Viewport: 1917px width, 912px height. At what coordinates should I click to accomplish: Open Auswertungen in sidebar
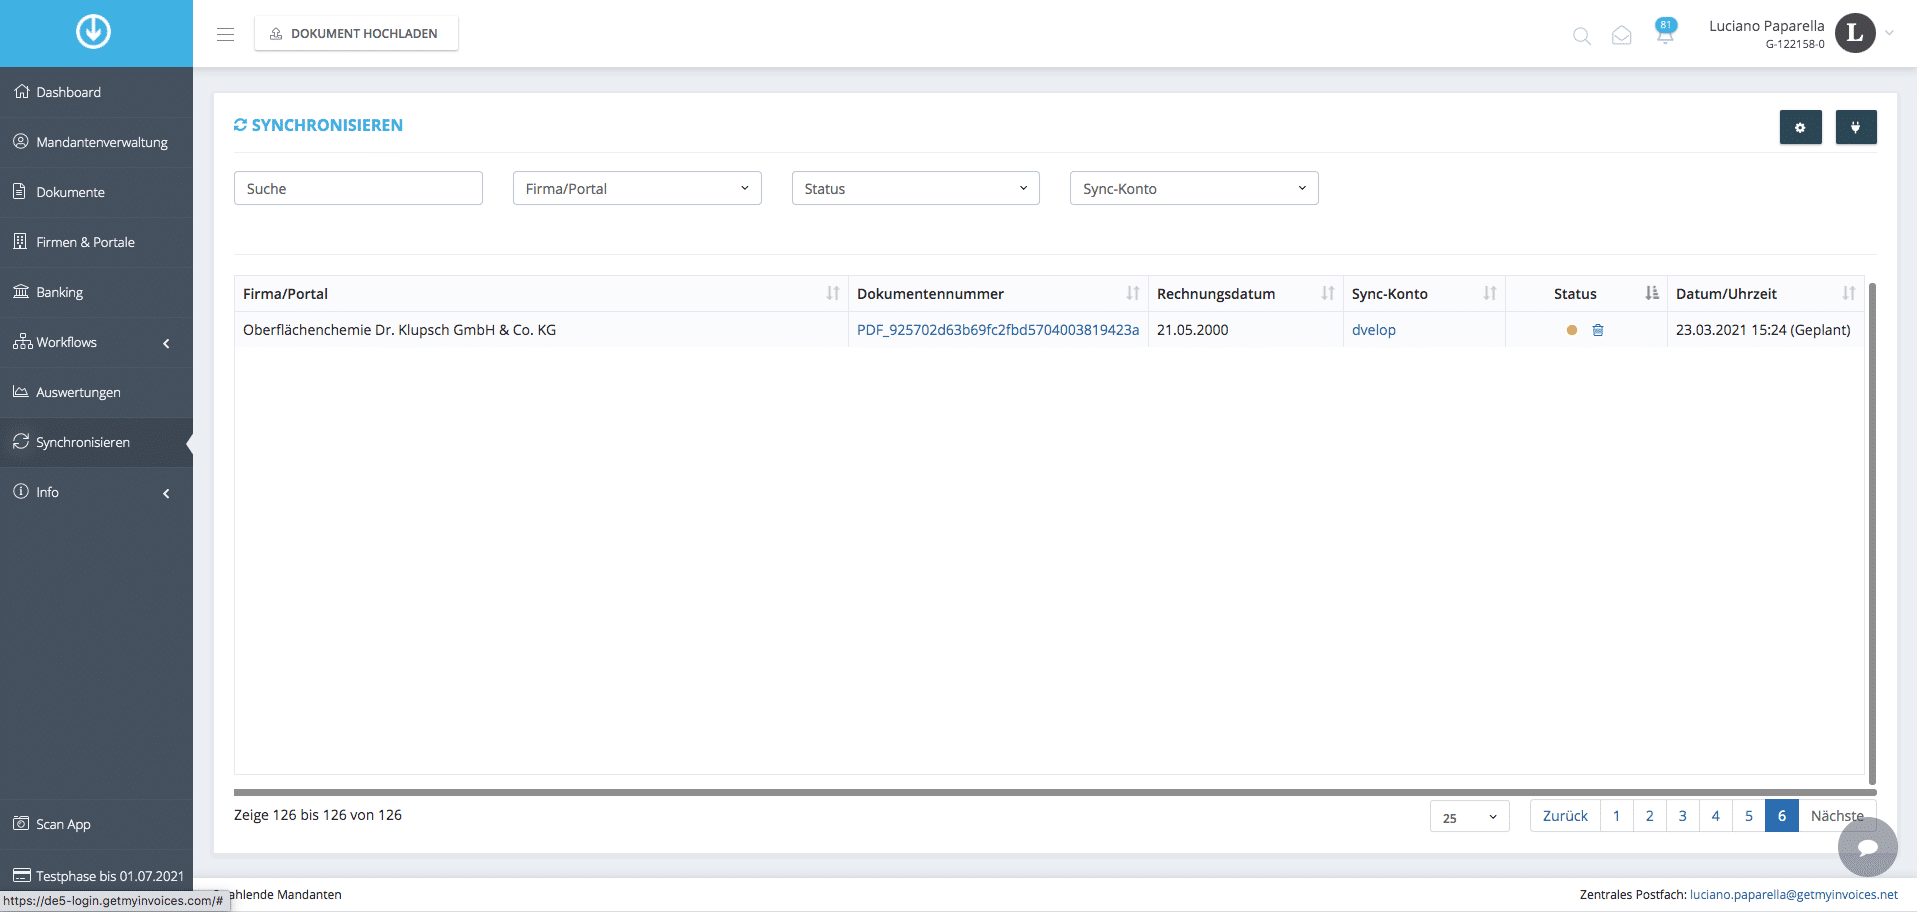[x=96, y=392]
